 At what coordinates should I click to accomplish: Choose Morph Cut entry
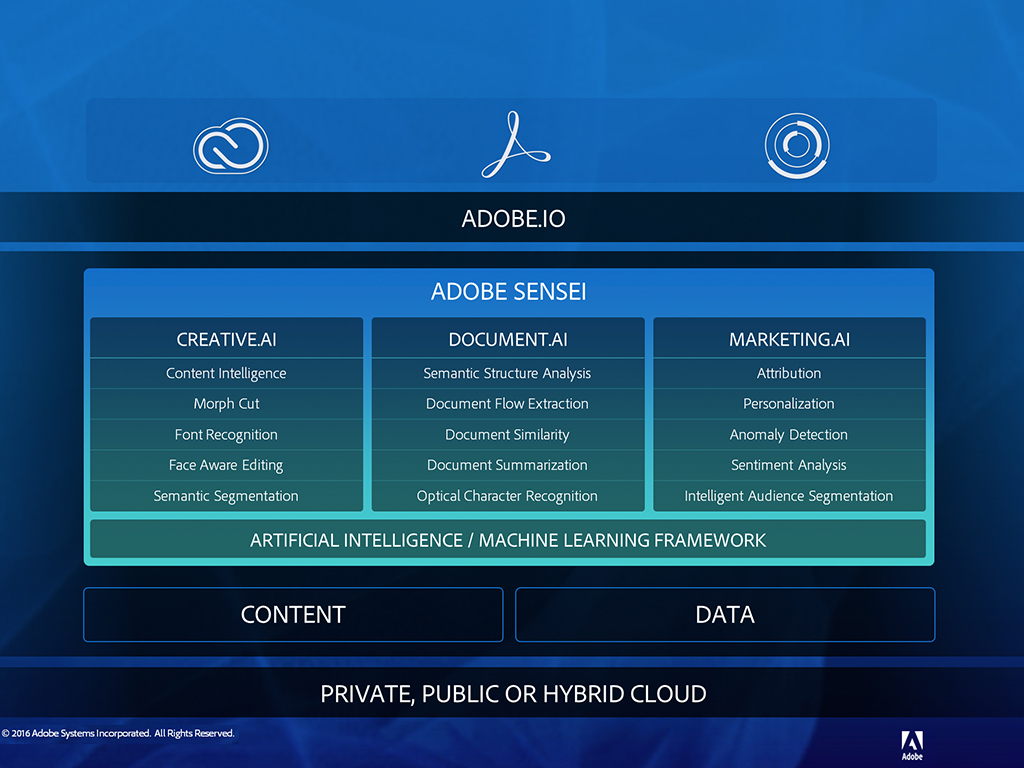[226, 404]
